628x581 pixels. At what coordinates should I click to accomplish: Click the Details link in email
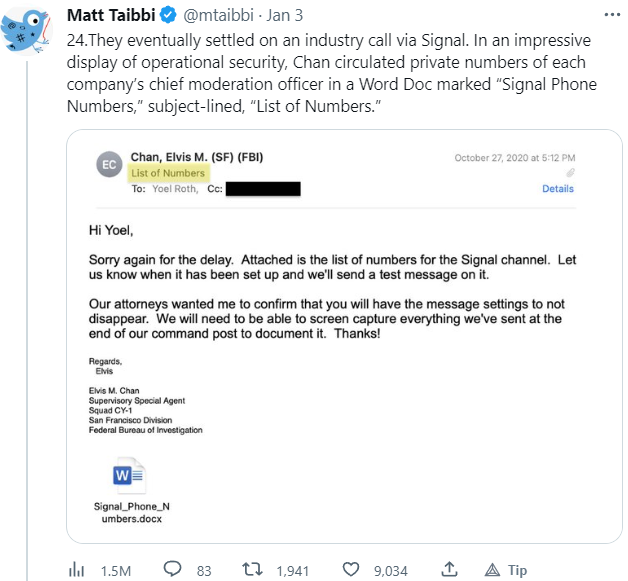pyautogui.click(x=558, y=188)
